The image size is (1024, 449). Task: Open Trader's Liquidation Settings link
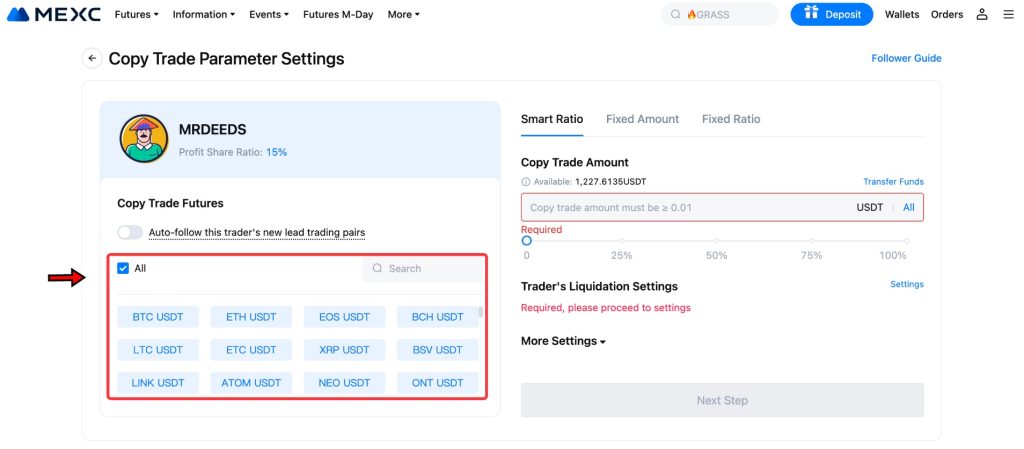click(907, 285)
